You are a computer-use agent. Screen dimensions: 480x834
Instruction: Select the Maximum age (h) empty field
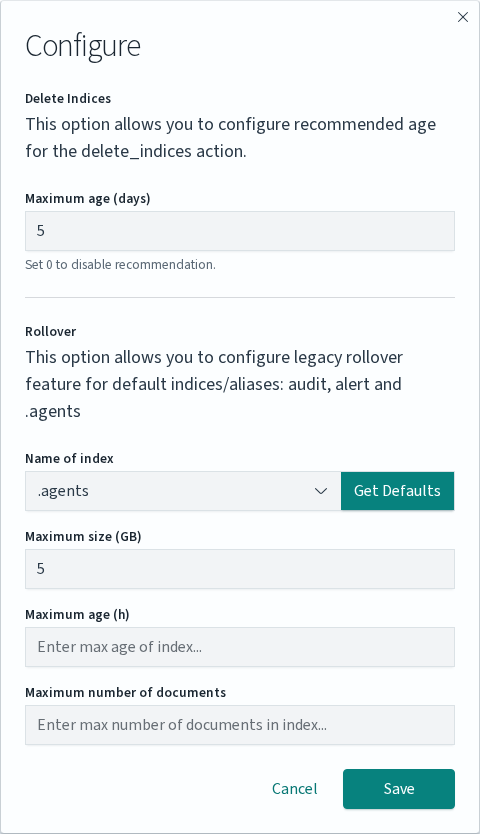[x=240, y=647]
